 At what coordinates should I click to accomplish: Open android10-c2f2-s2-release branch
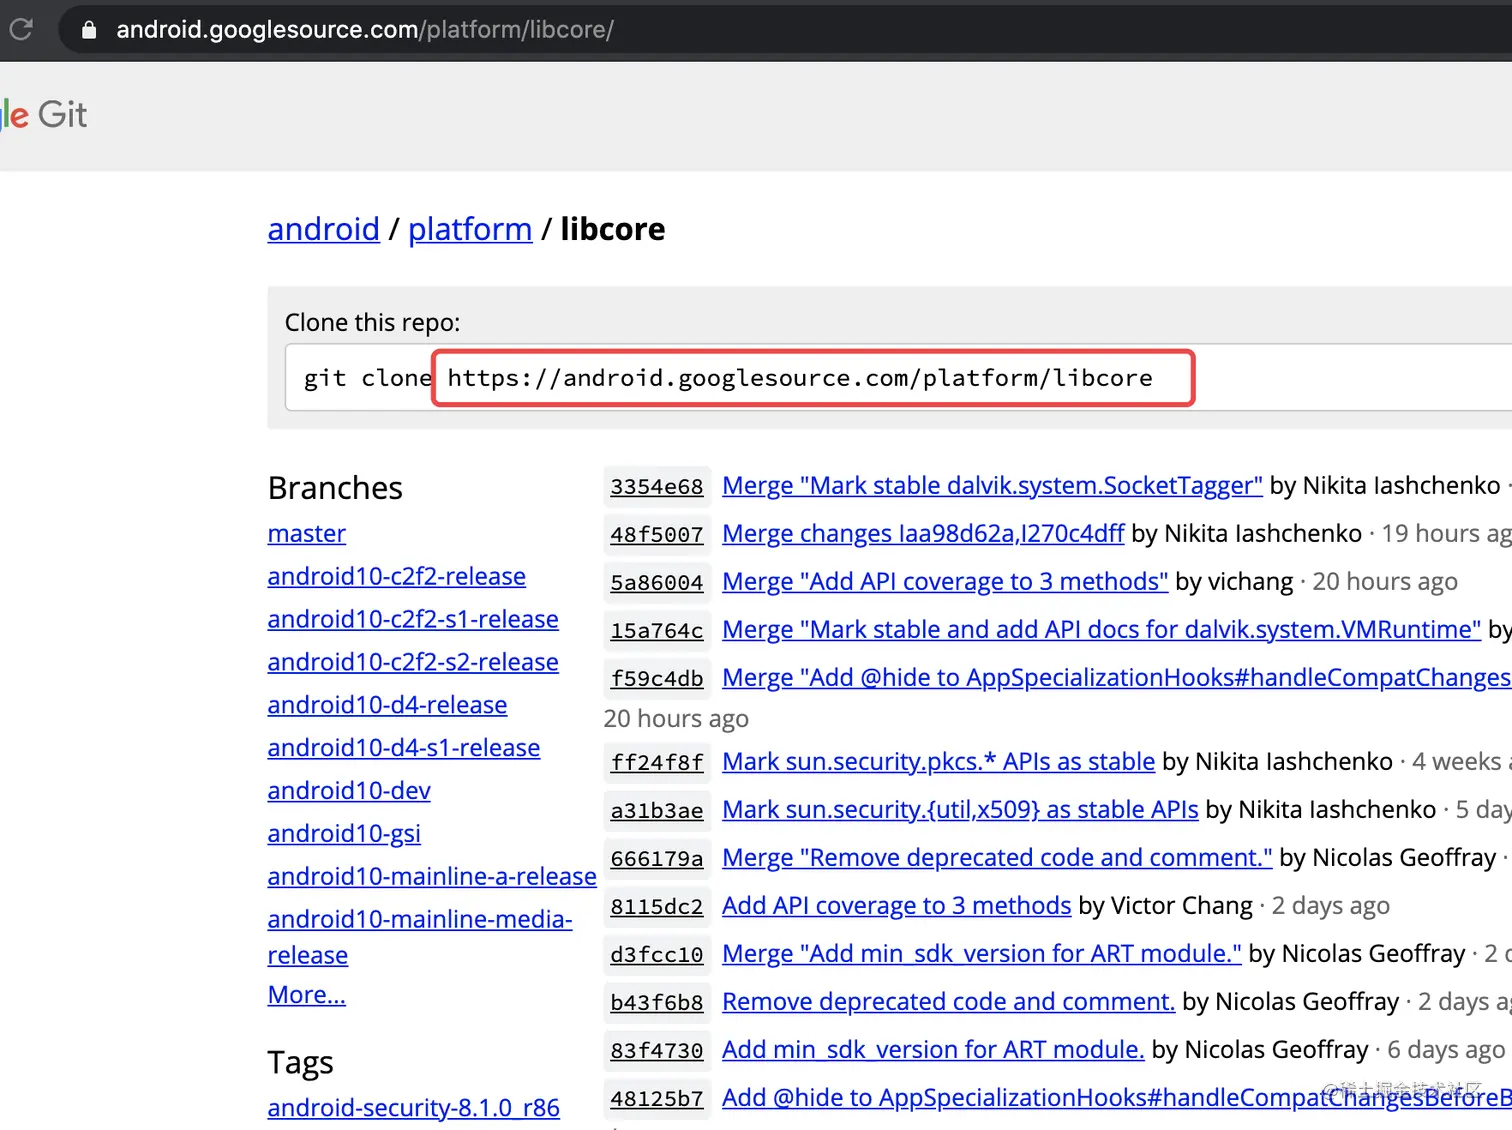pos(412,663)
